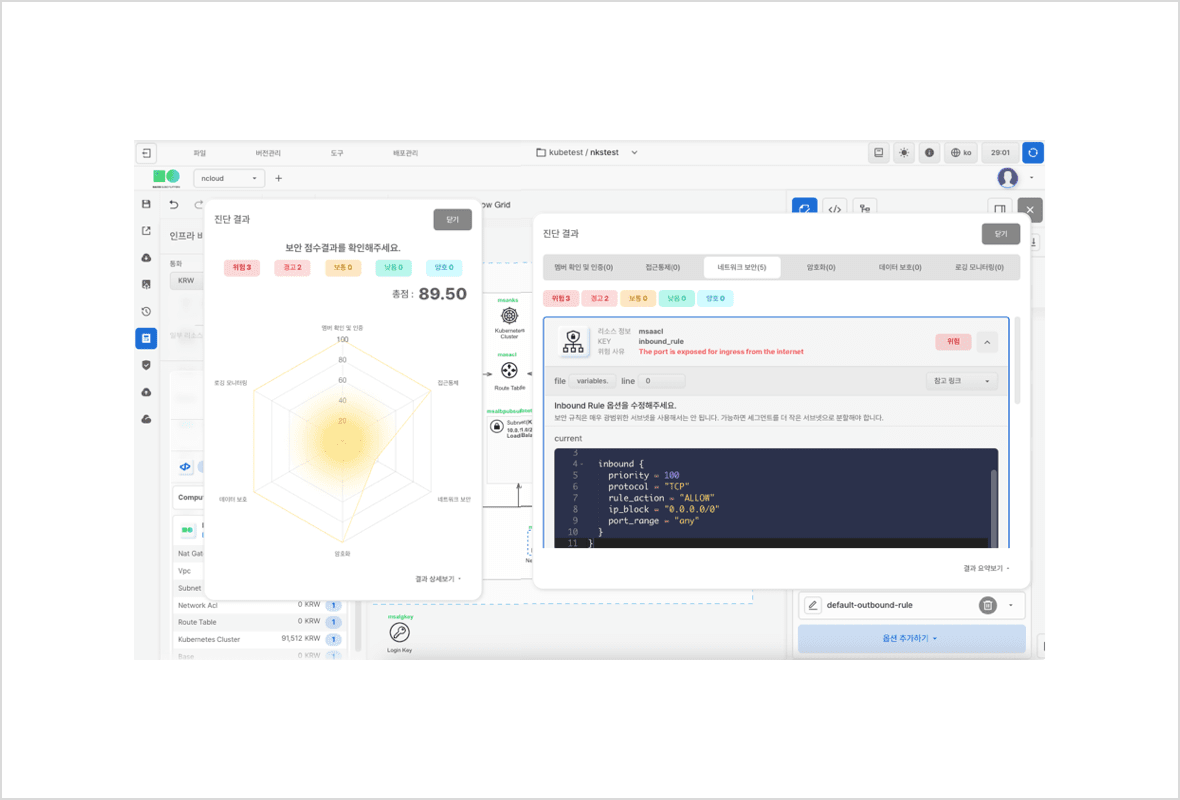This screenshot has width=1180, height=800.
Task: Click the undo arrow icon
Action: tap(174, 205)
